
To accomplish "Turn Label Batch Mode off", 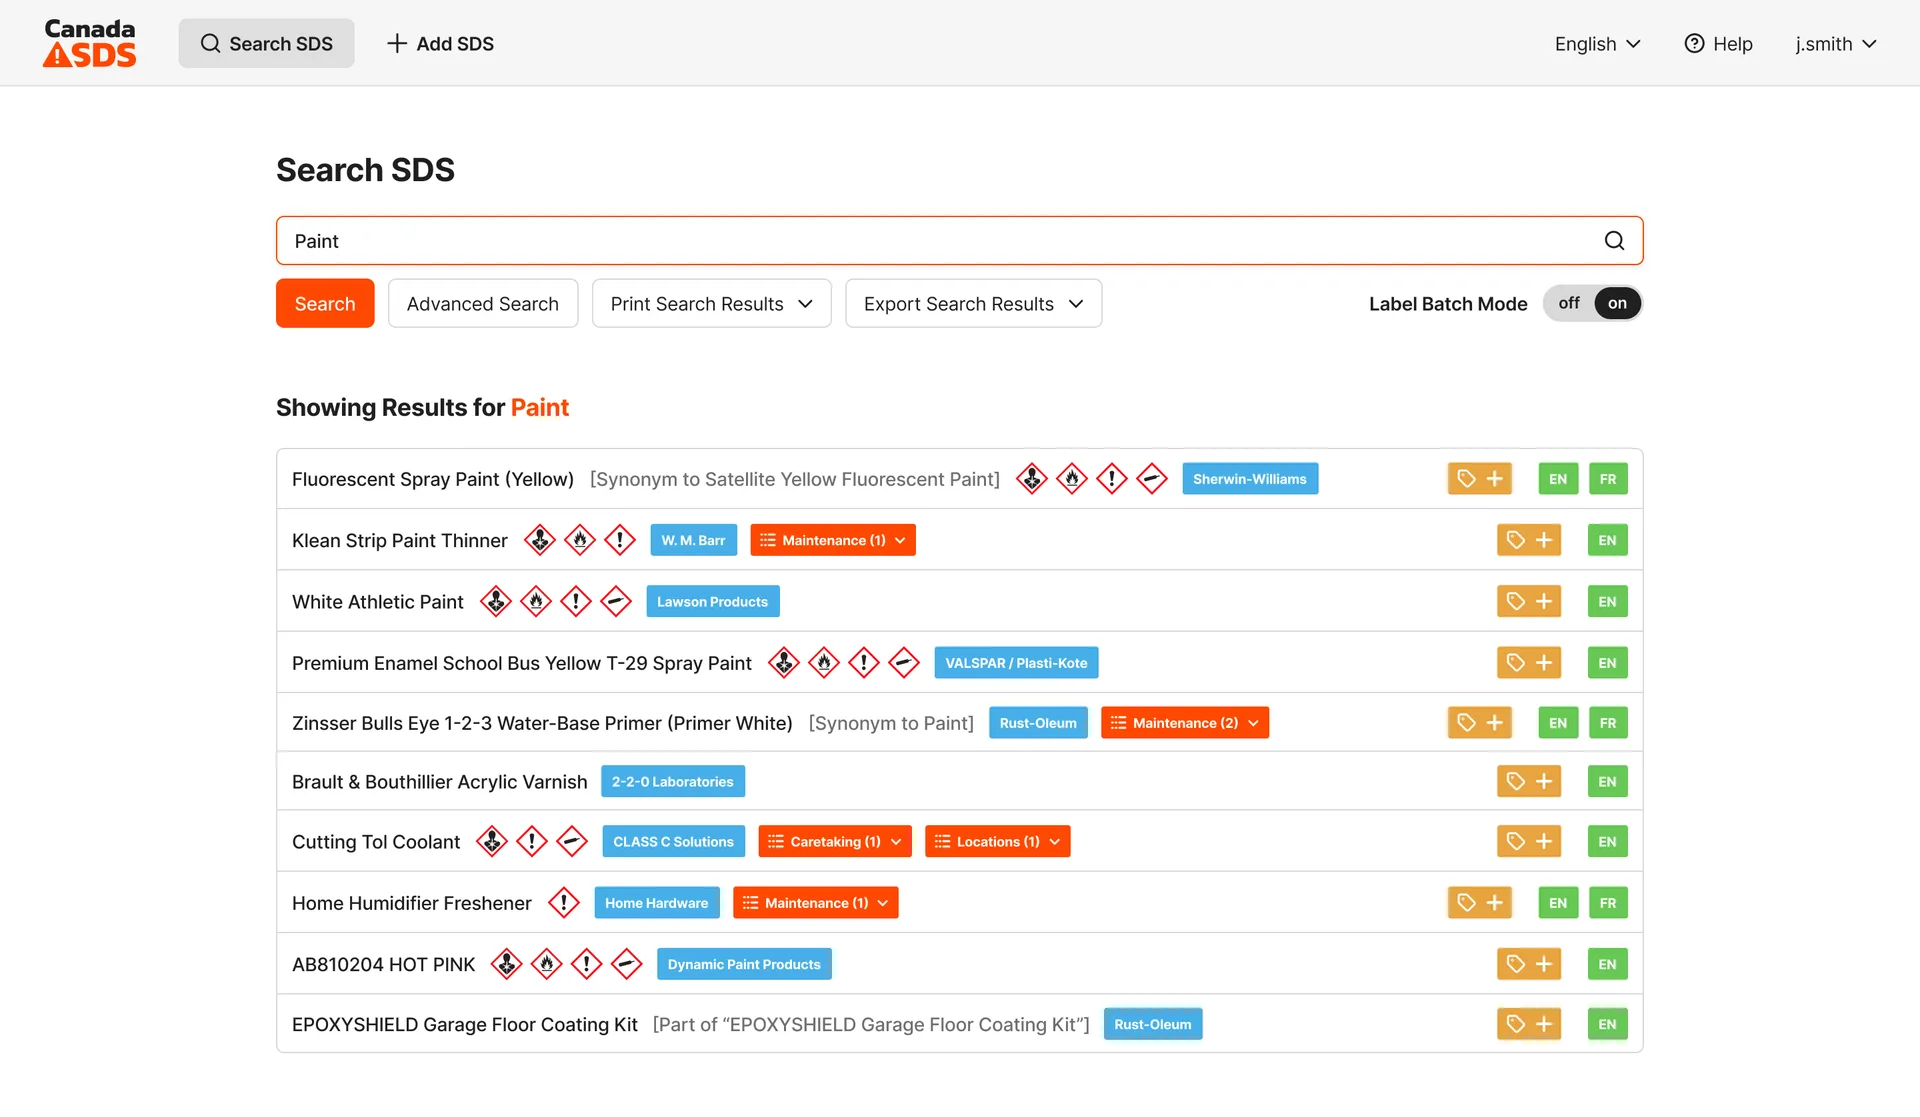I will coord(1569,303).
